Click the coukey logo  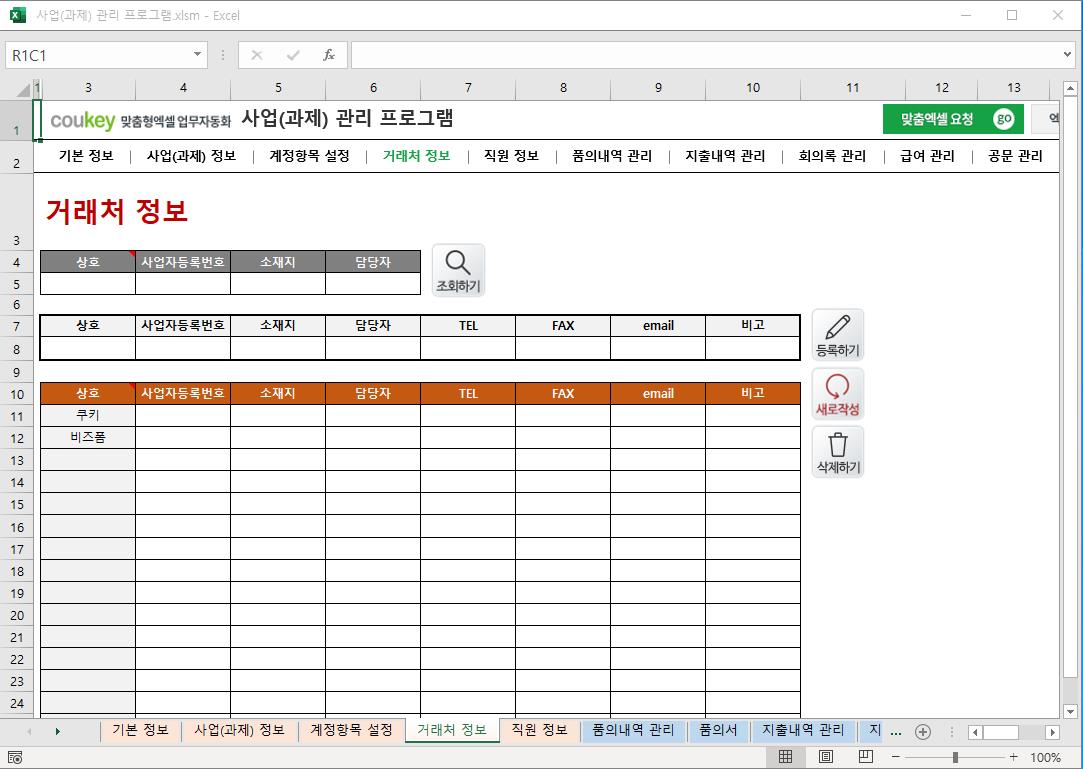[82, 120]
